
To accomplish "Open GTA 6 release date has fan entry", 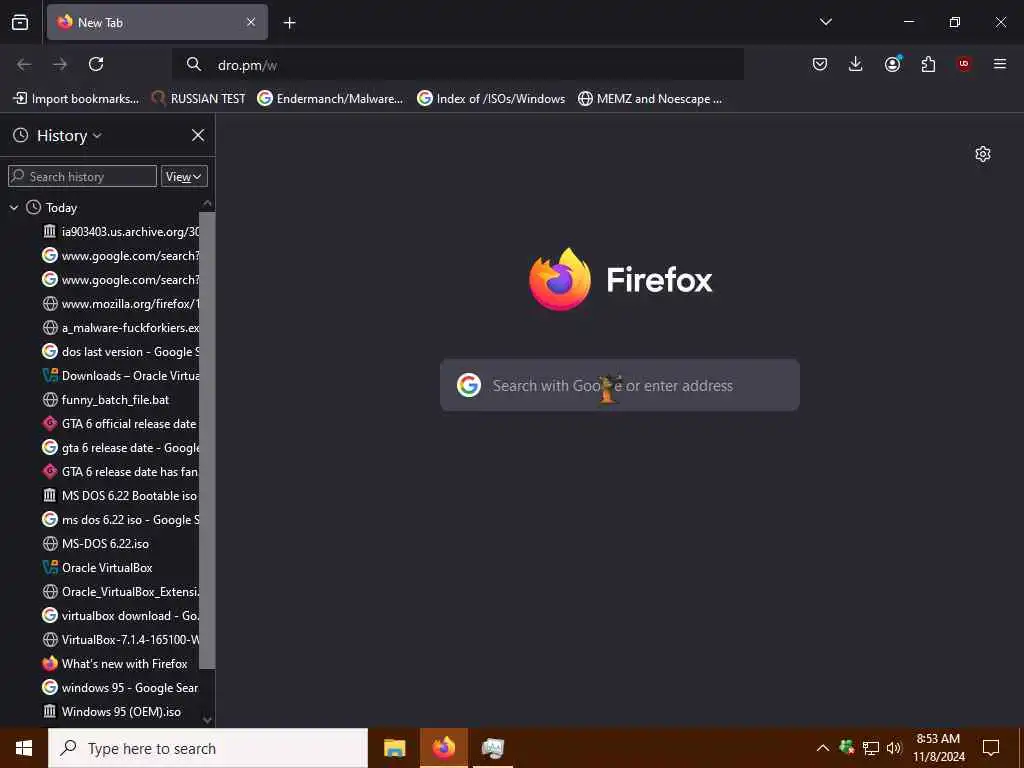I will 120,472.
